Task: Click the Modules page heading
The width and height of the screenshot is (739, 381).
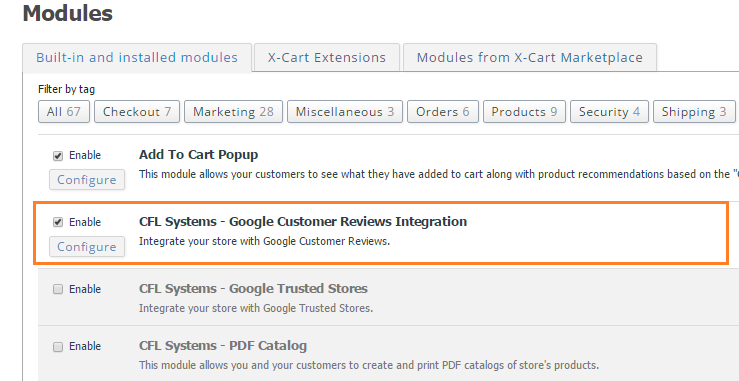Action: pyautogui.click(x=67, y=13)
